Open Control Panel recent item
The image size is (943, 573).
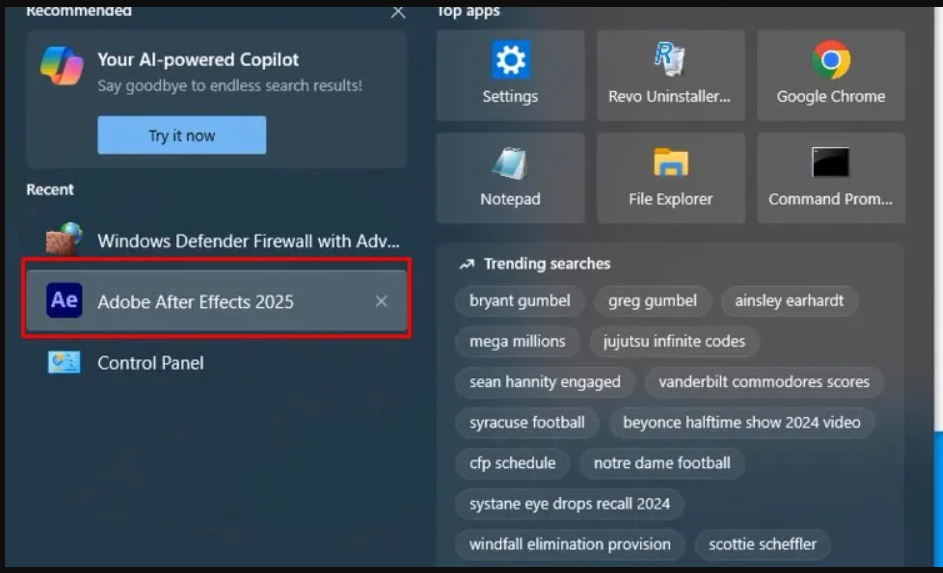click(x=217, y=363)
